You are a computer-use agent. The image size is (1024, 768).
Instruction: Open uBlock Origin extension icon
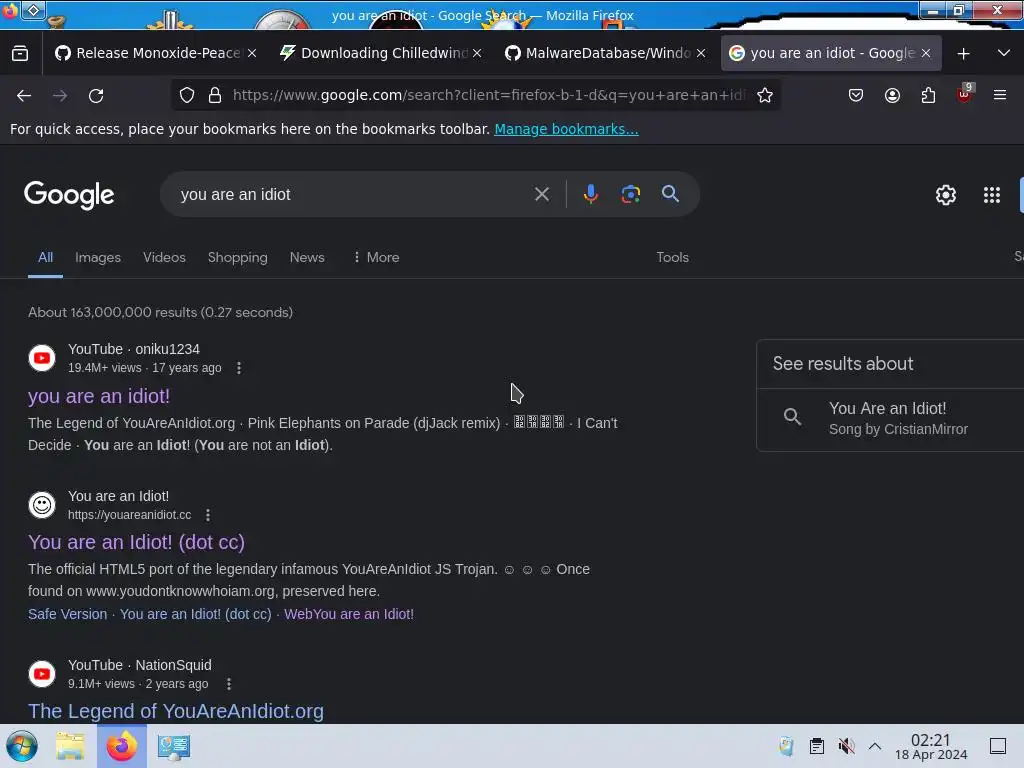point(965,94)
